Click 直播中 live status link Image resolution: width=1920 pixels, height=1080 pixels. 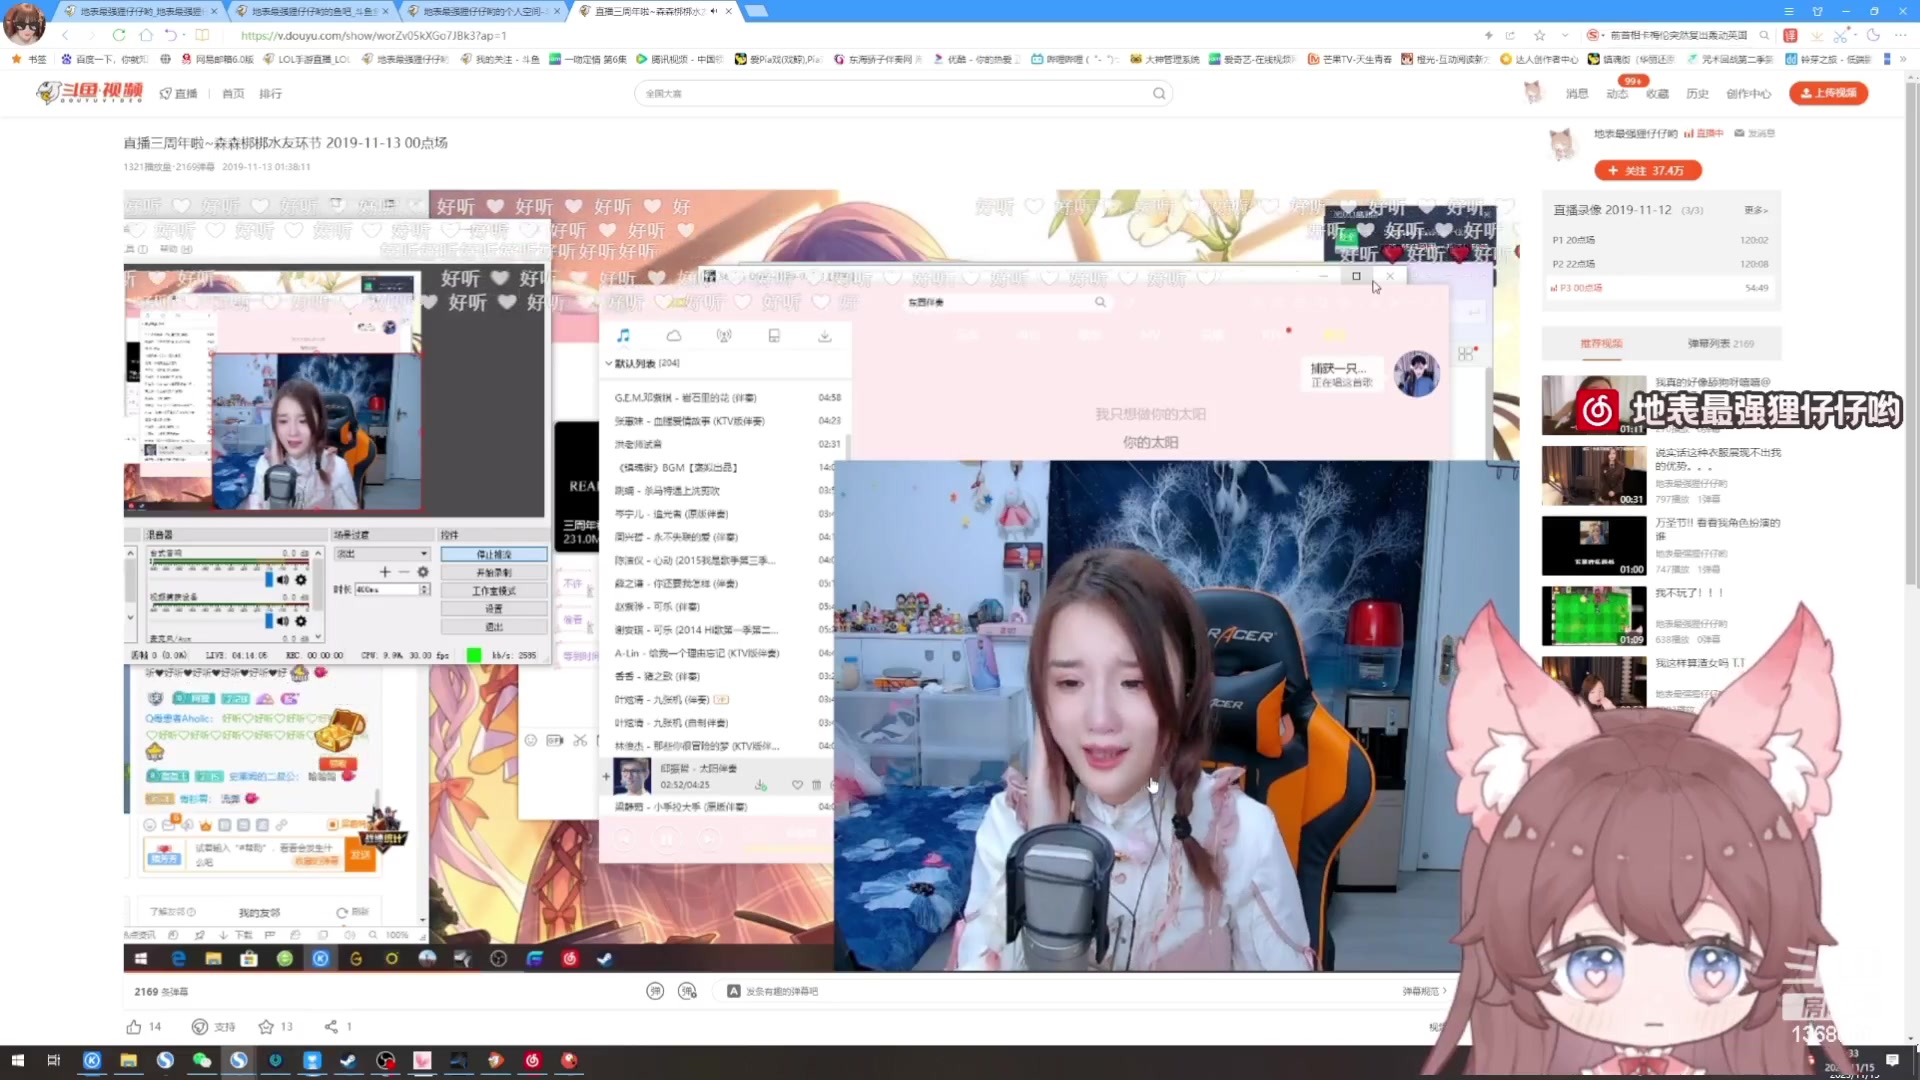pyautogui.click(x=1703, y=133)
